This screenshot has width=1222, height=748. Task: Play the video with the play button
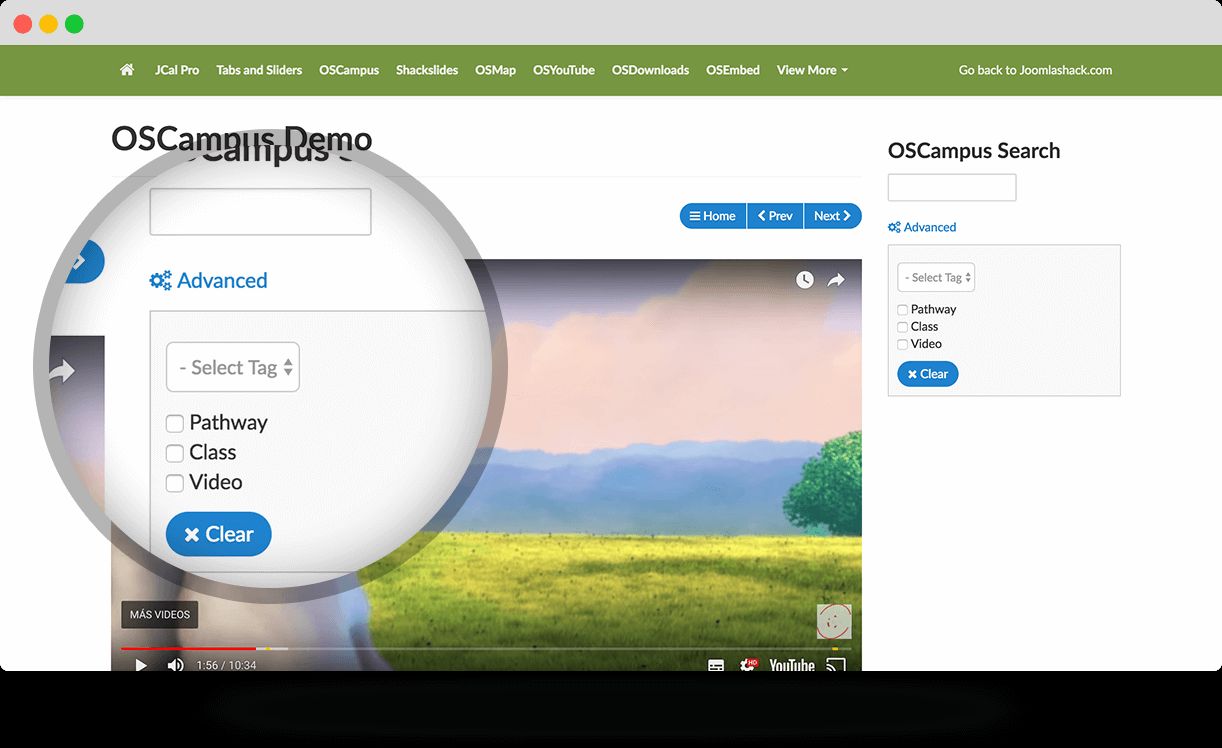[141, 665]
